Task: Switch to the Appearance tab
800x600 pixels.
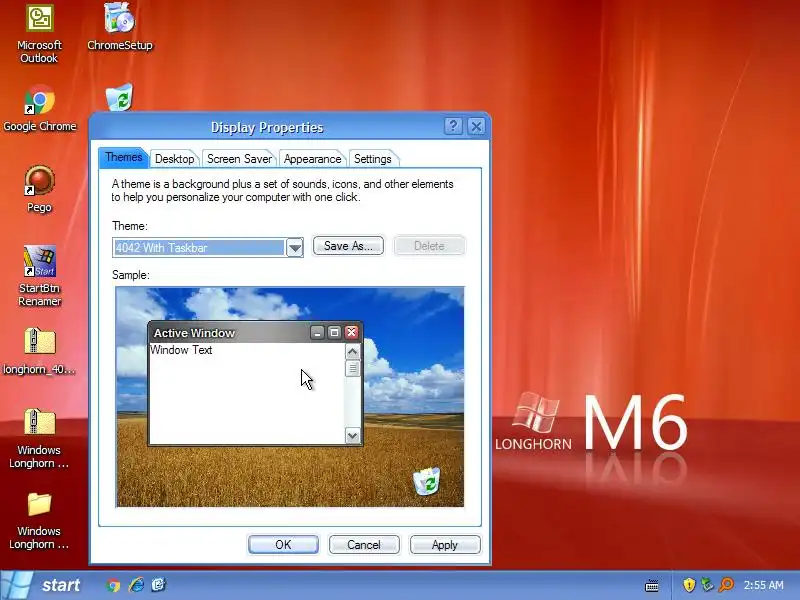Action: (x=312, y=159)
